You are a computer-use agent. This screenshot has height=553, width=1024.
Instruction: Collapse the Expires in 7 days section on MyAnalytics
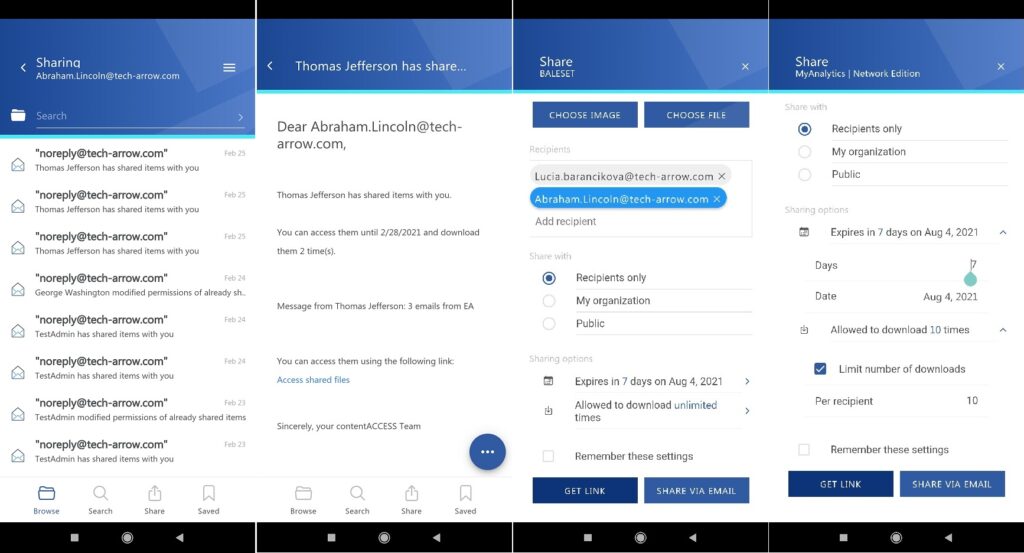pos(1002,232)
